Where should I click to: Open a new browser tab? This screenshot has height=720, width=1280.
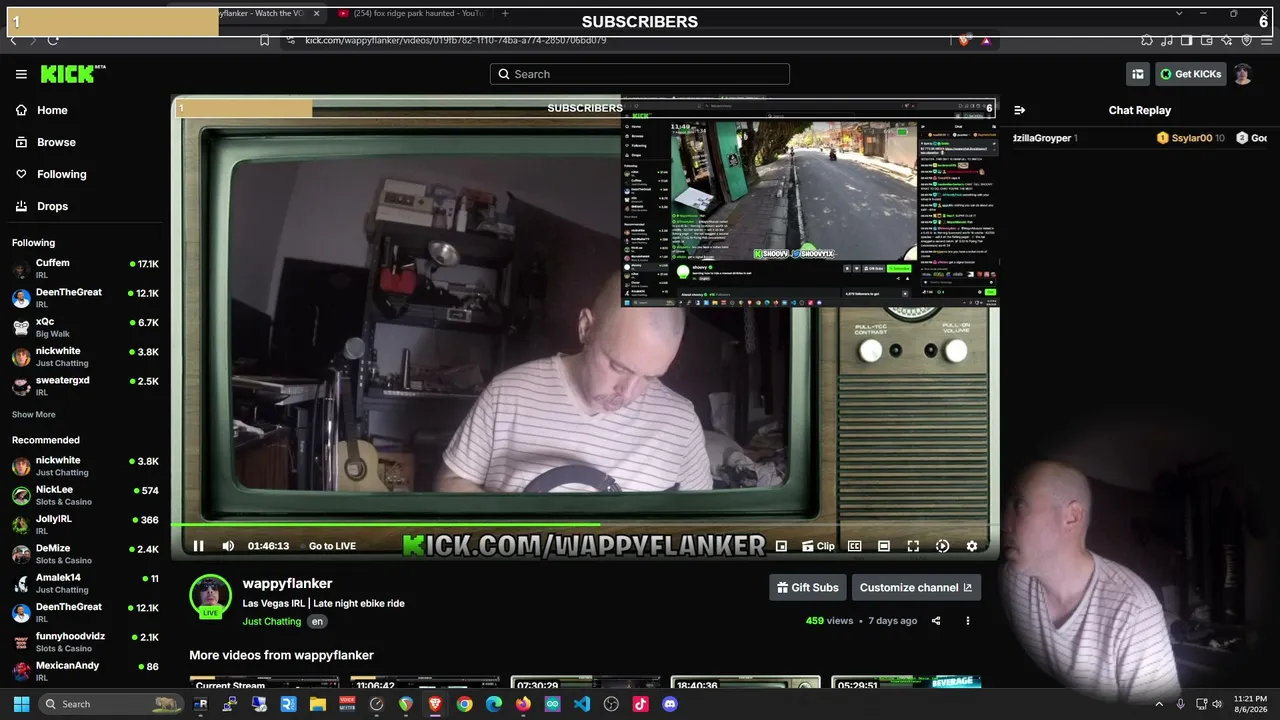[505, 13]
